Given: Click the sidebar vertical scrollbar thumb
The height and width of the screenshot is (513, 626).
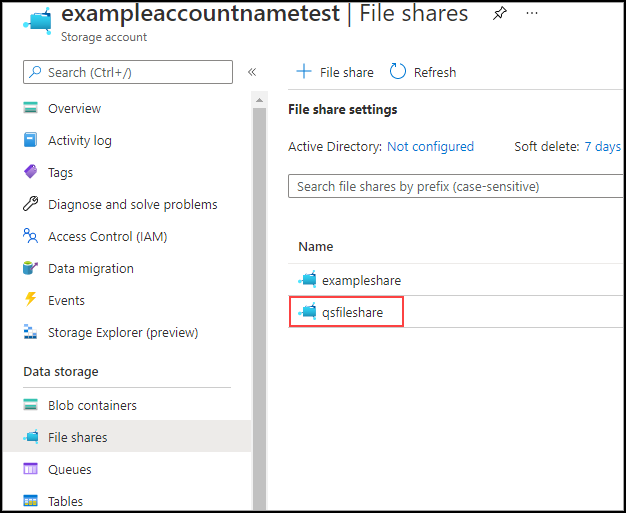Looking at the screenshot, I should (260, 307).
